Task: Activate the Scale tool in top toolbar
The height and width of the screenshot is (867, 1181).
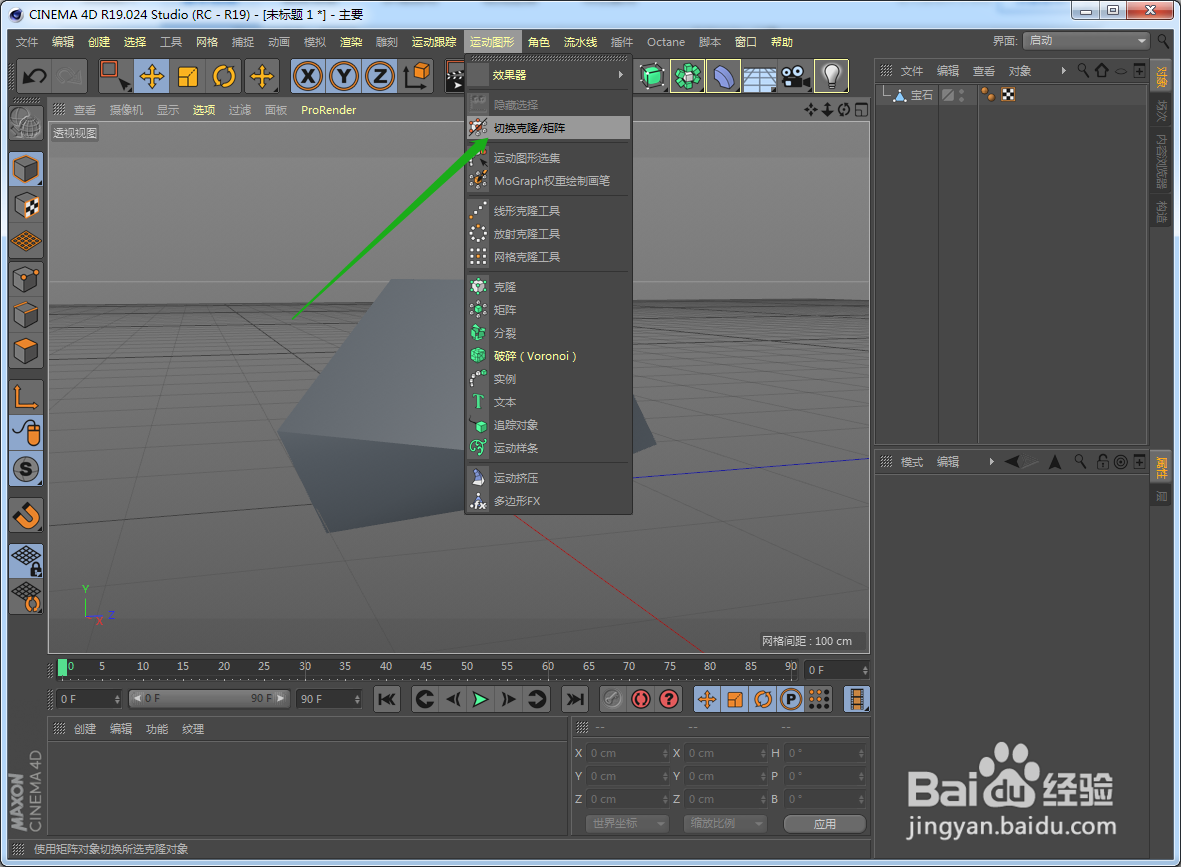Action: (188, 76)
